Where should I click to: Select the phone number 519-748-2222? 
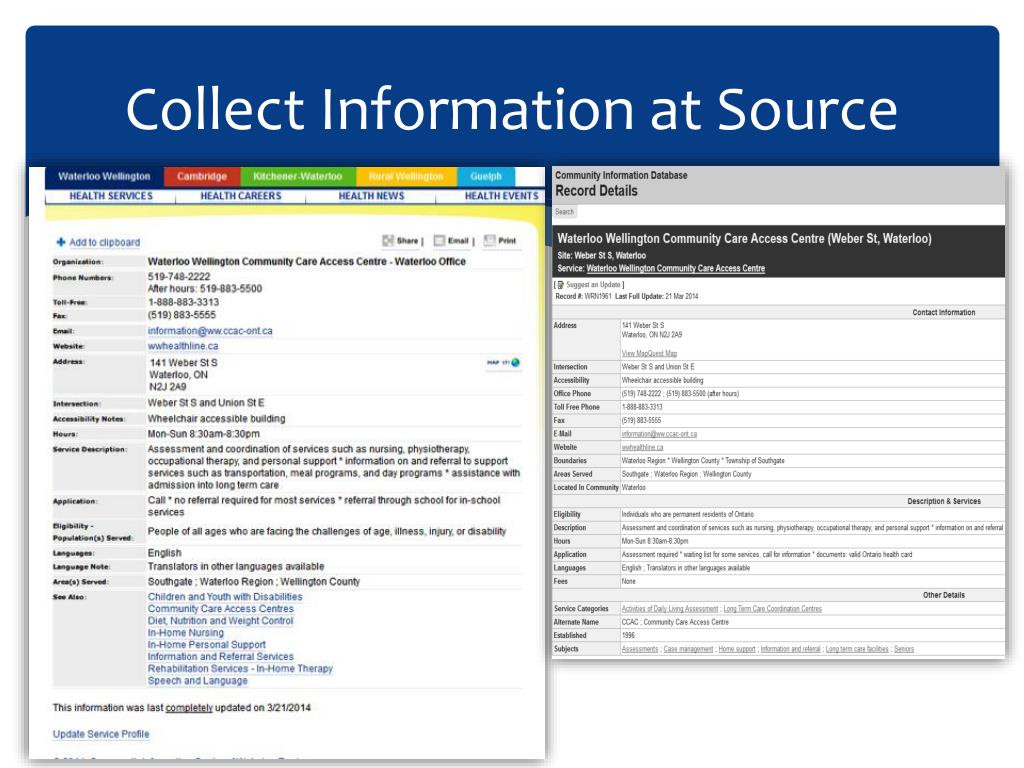coord(179,277)
